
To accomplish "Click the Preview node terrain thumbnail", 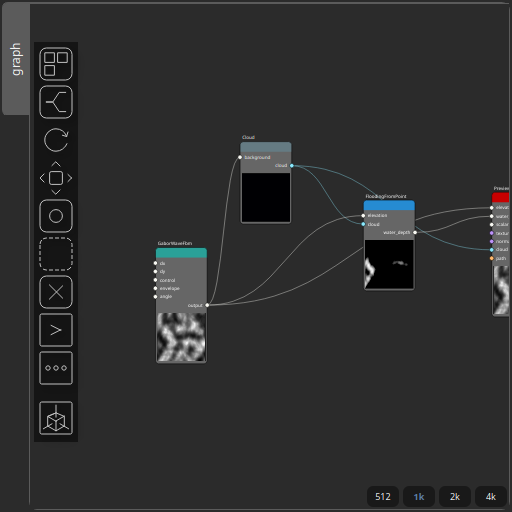I will [501, 290].
